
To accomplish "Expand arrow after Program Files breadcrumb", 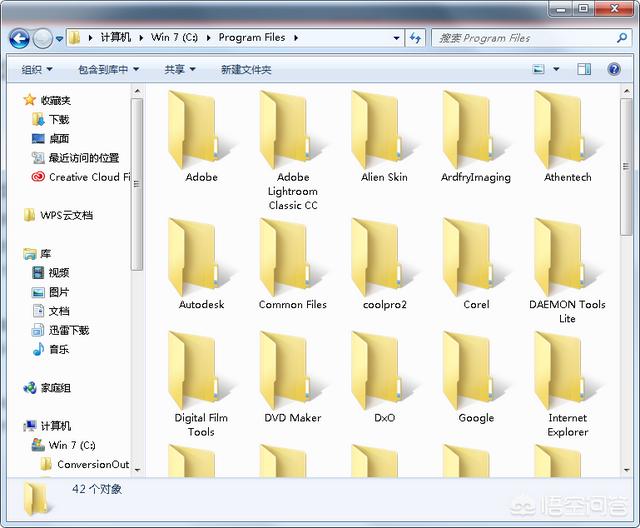I will (296, 38).
